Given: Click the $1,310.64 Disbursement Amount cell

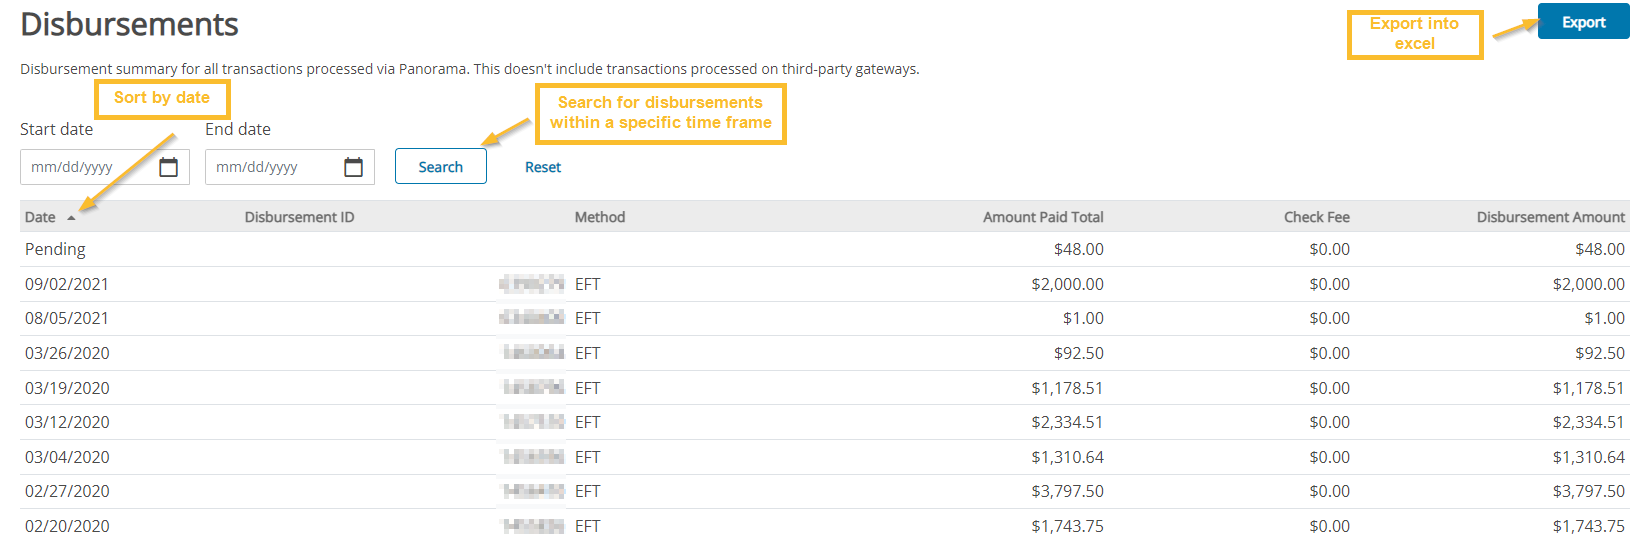Looking at the screenshot, I should click(x=1589, y=457).
